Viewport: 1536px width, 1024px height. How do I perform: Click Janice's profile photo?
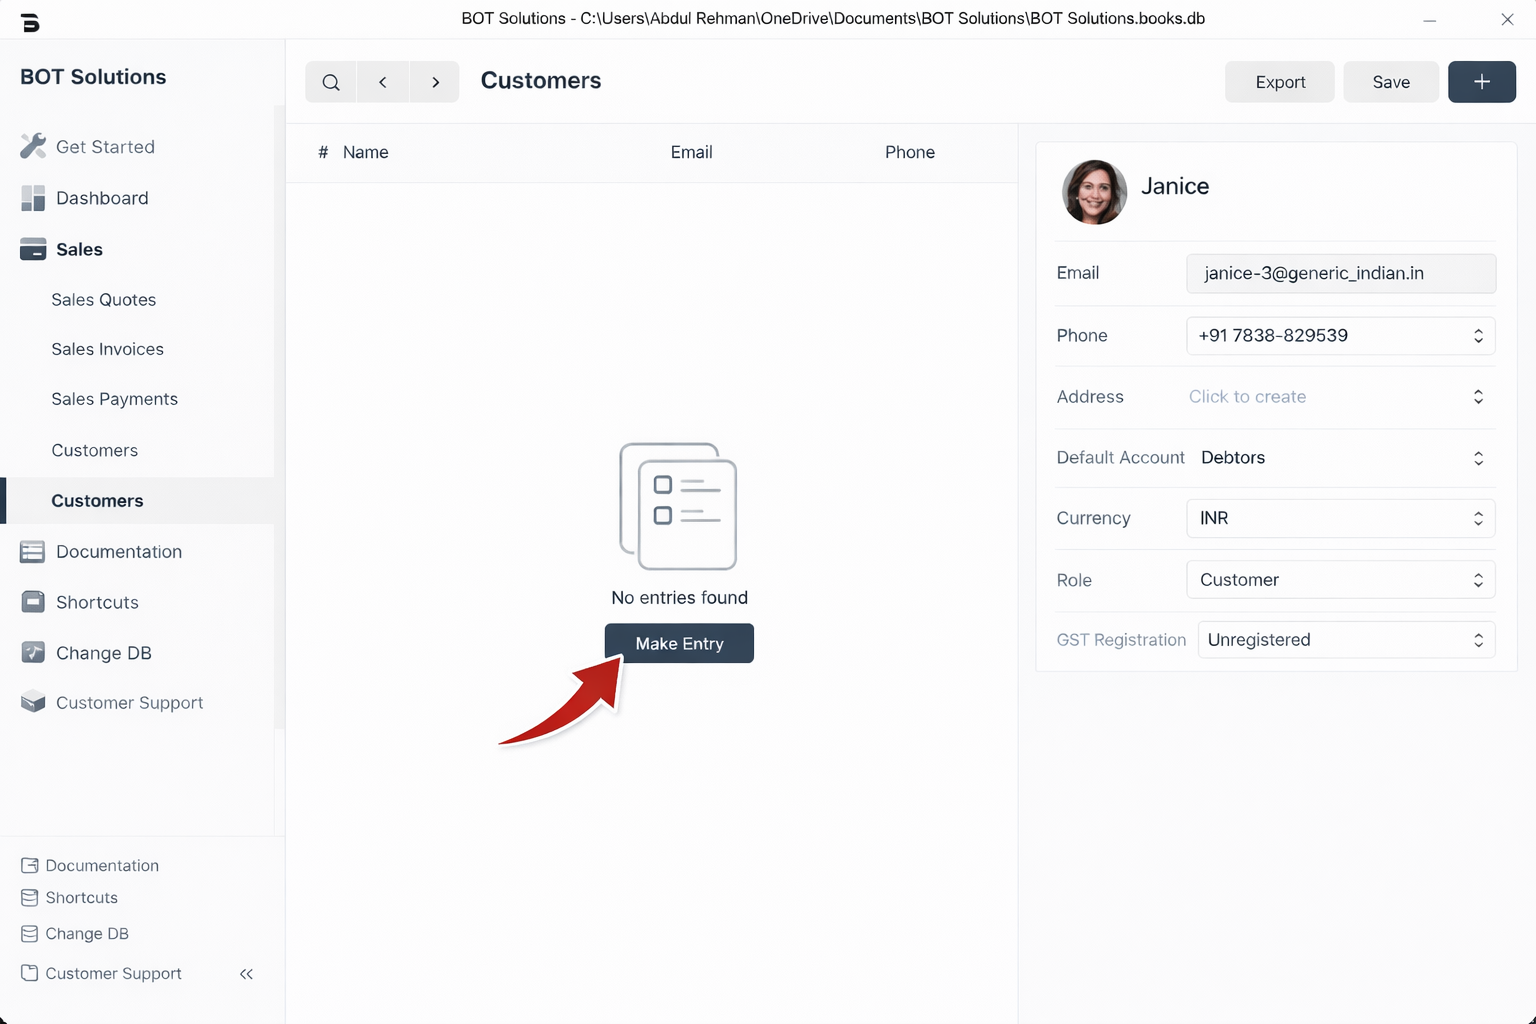coord(1094,192)
